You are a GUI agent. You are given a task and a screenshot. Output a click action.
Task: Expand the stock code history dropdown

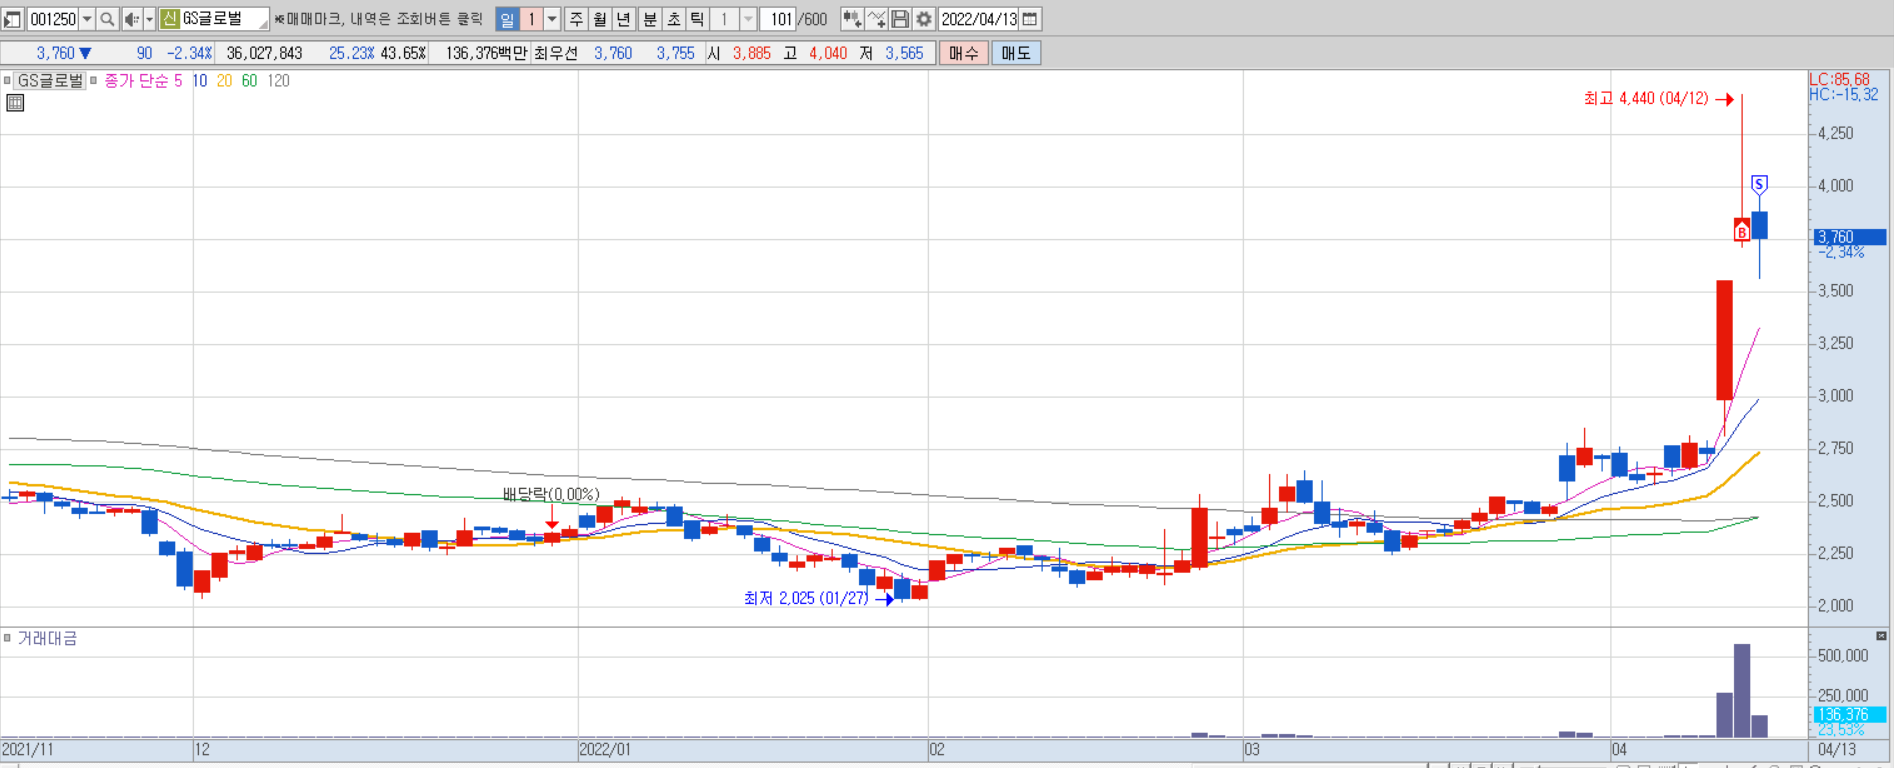pos(87,19)
